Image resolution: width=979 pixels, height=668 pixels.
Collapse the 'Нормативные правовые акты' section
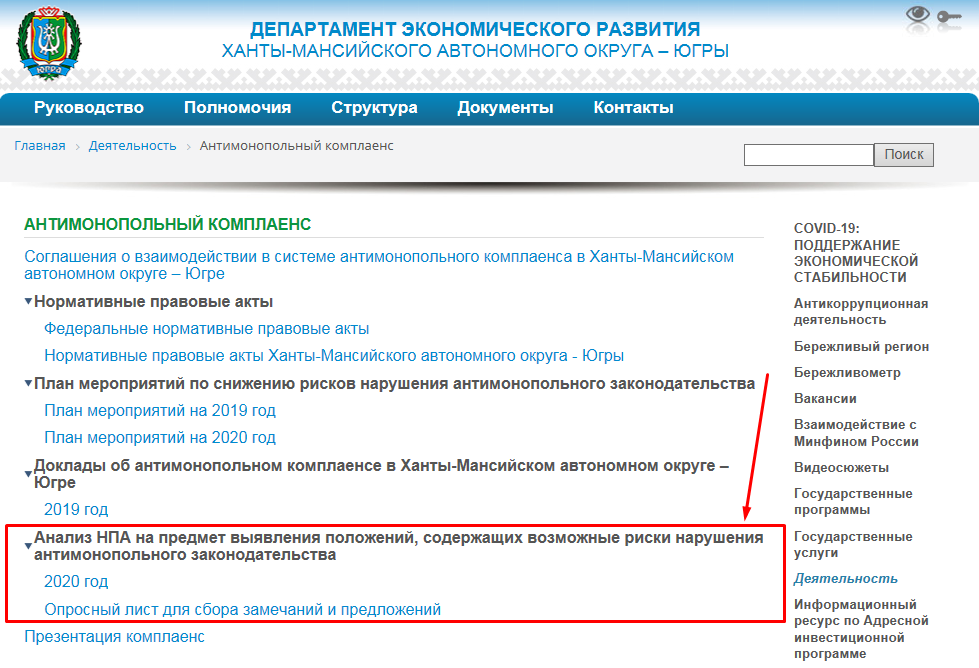click(28, 302)
